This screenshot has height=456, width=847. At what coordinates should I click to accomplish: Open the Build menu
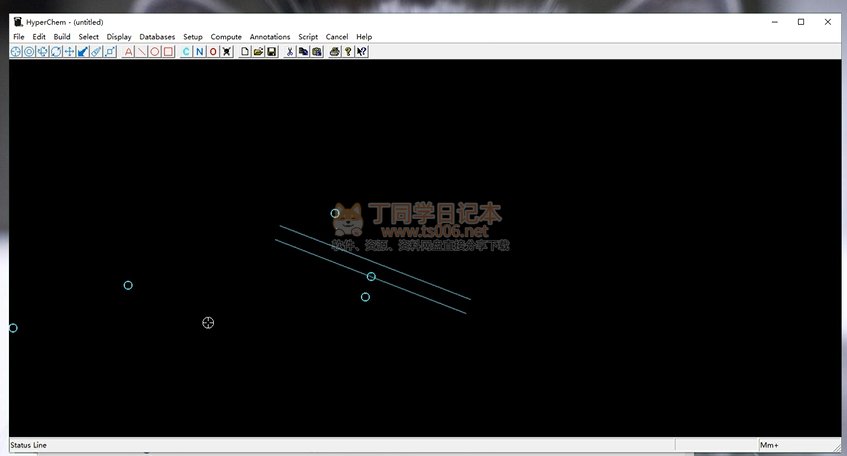[x=62, y=37]
